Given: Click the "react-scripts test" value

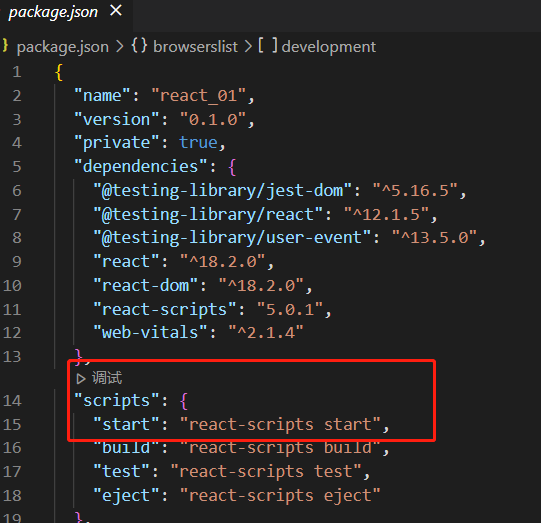Looking at the screenshot, I should [266, 472].
